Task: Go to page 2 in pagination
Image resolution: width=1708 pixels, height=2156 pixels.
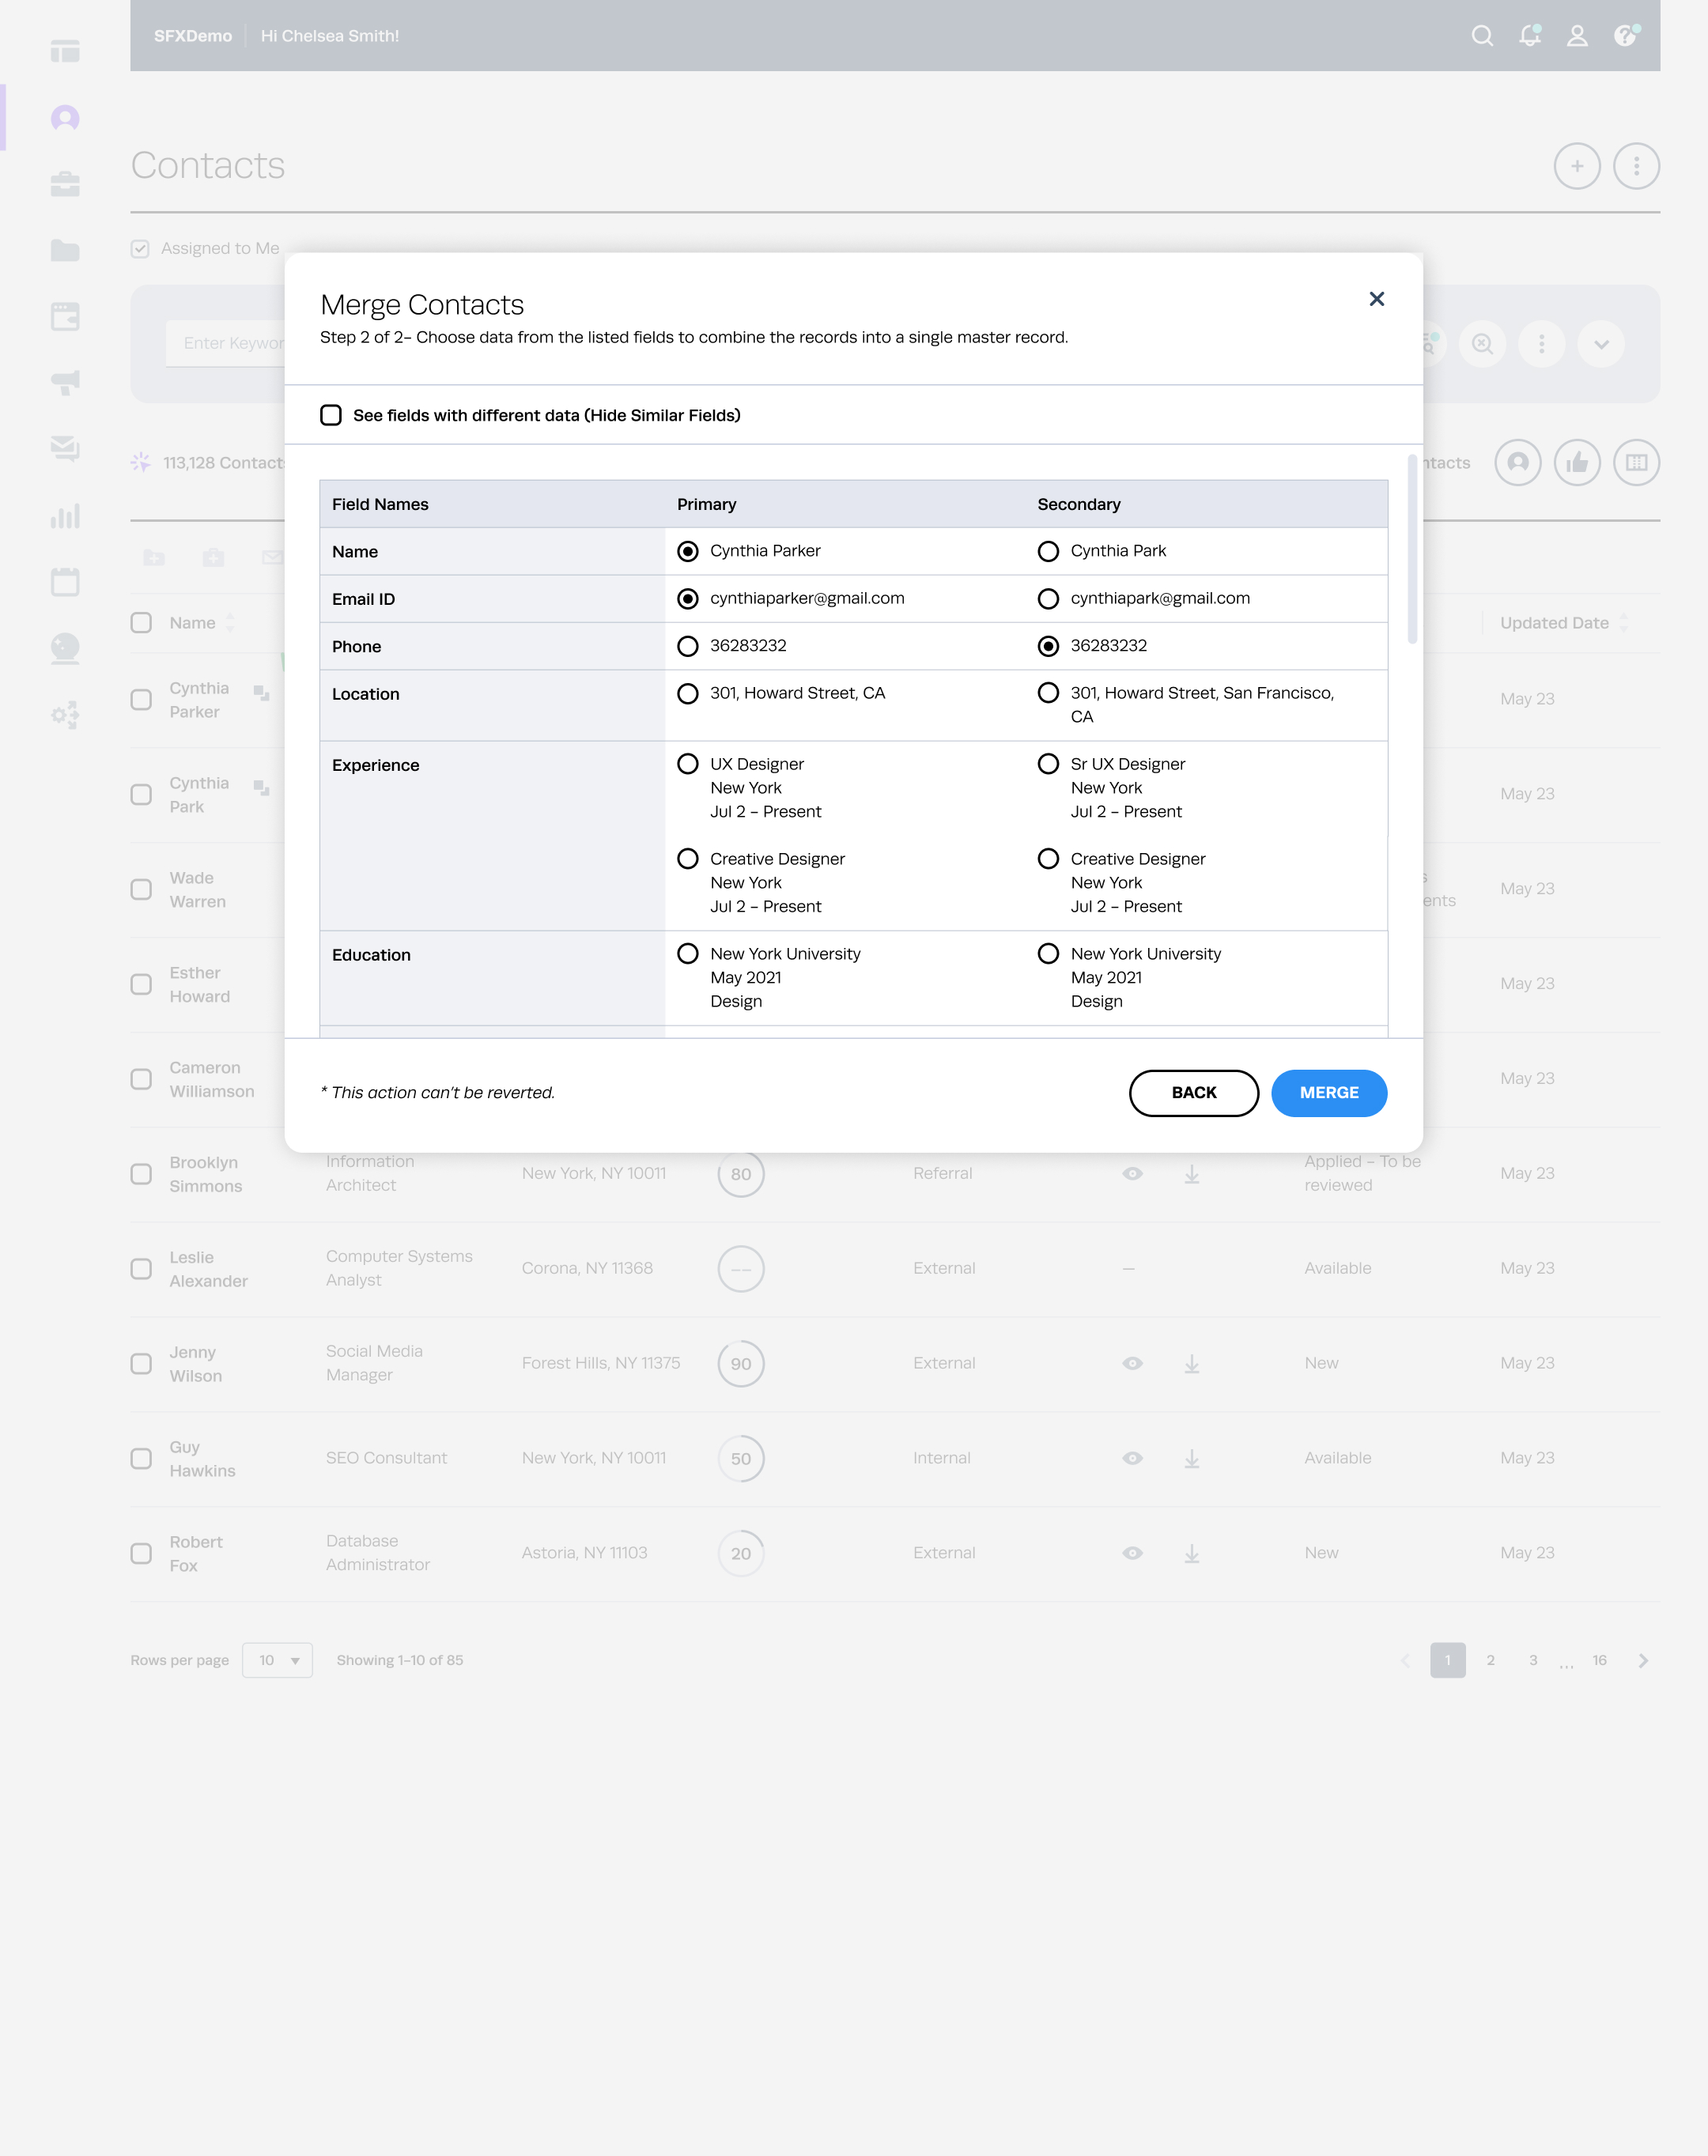Action: tap(1490, 1660)
